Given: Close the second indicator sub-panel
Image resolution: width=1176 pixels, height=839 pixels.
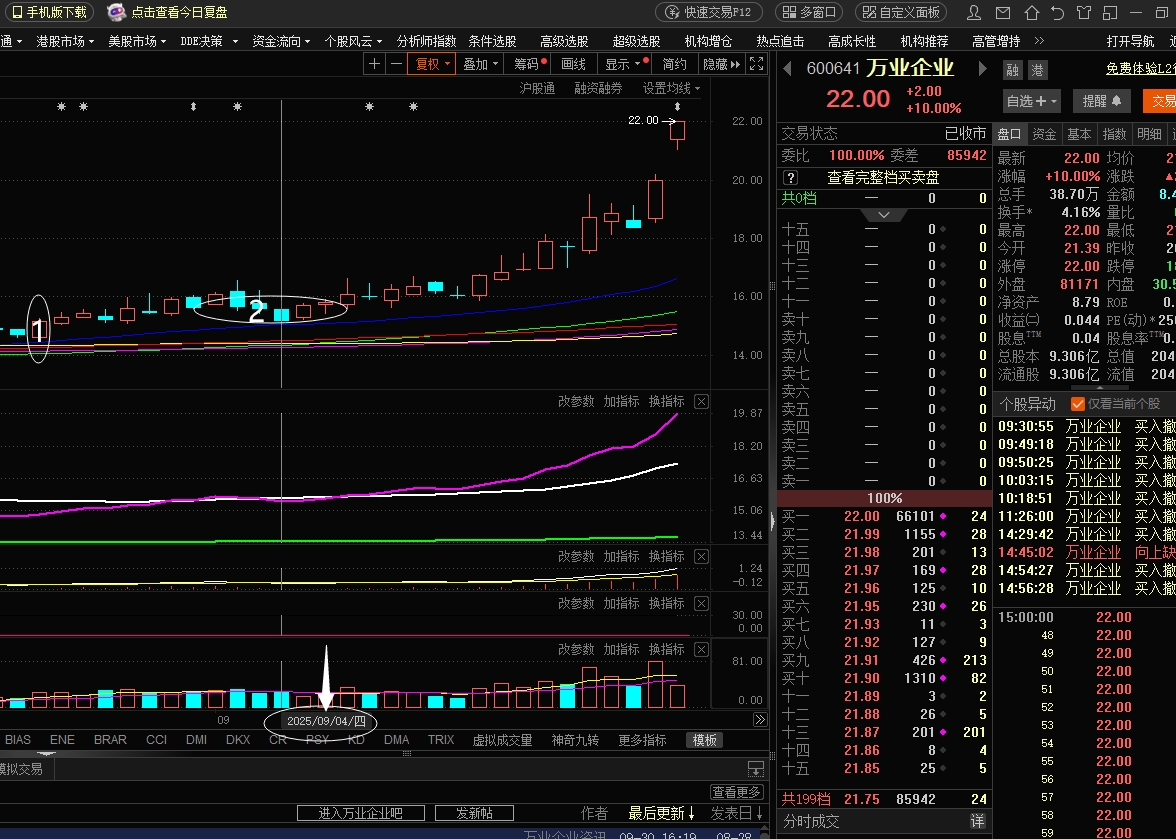Looking at the screenshot, I should coord(701,556).
